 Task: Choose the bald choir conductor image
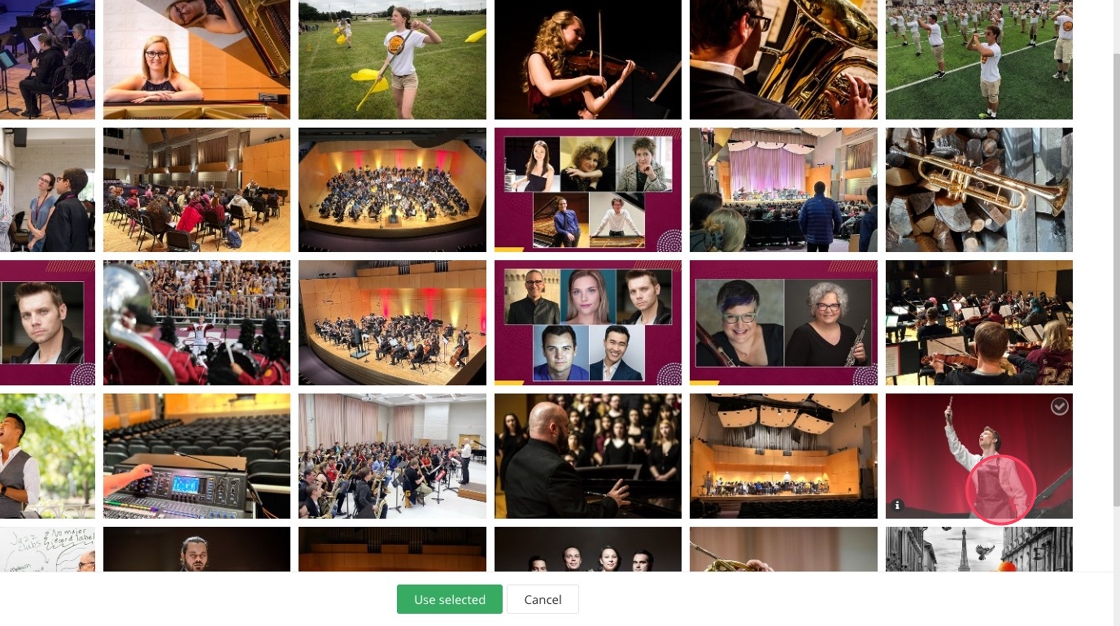click(587, 456)
